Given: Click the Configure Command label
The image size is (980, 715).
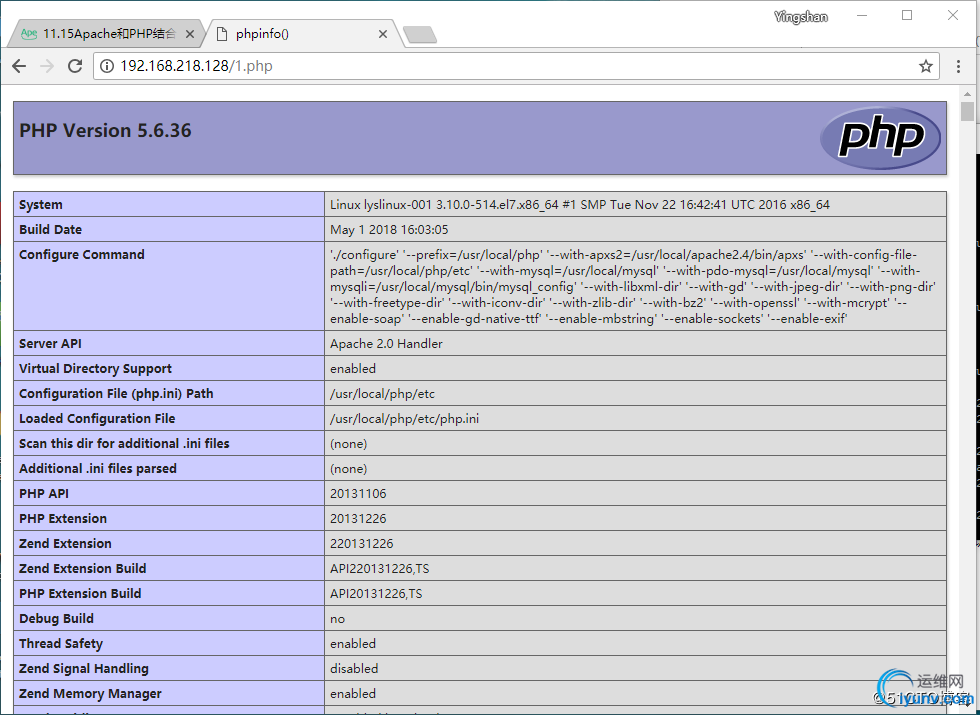Looking at the screenshot, I should 81,254.
